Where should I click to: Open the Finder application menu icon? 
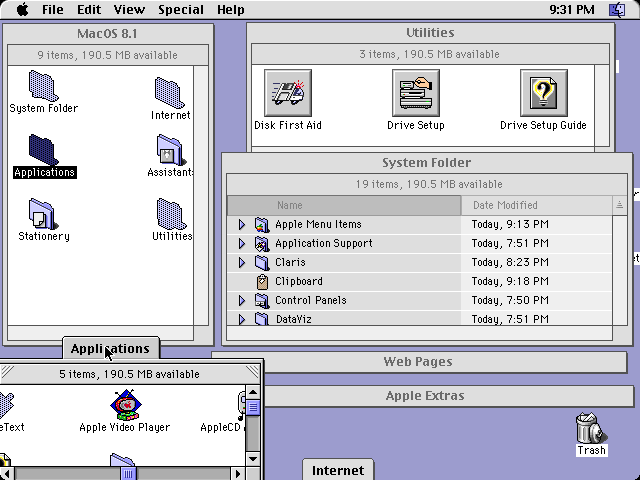617,9
